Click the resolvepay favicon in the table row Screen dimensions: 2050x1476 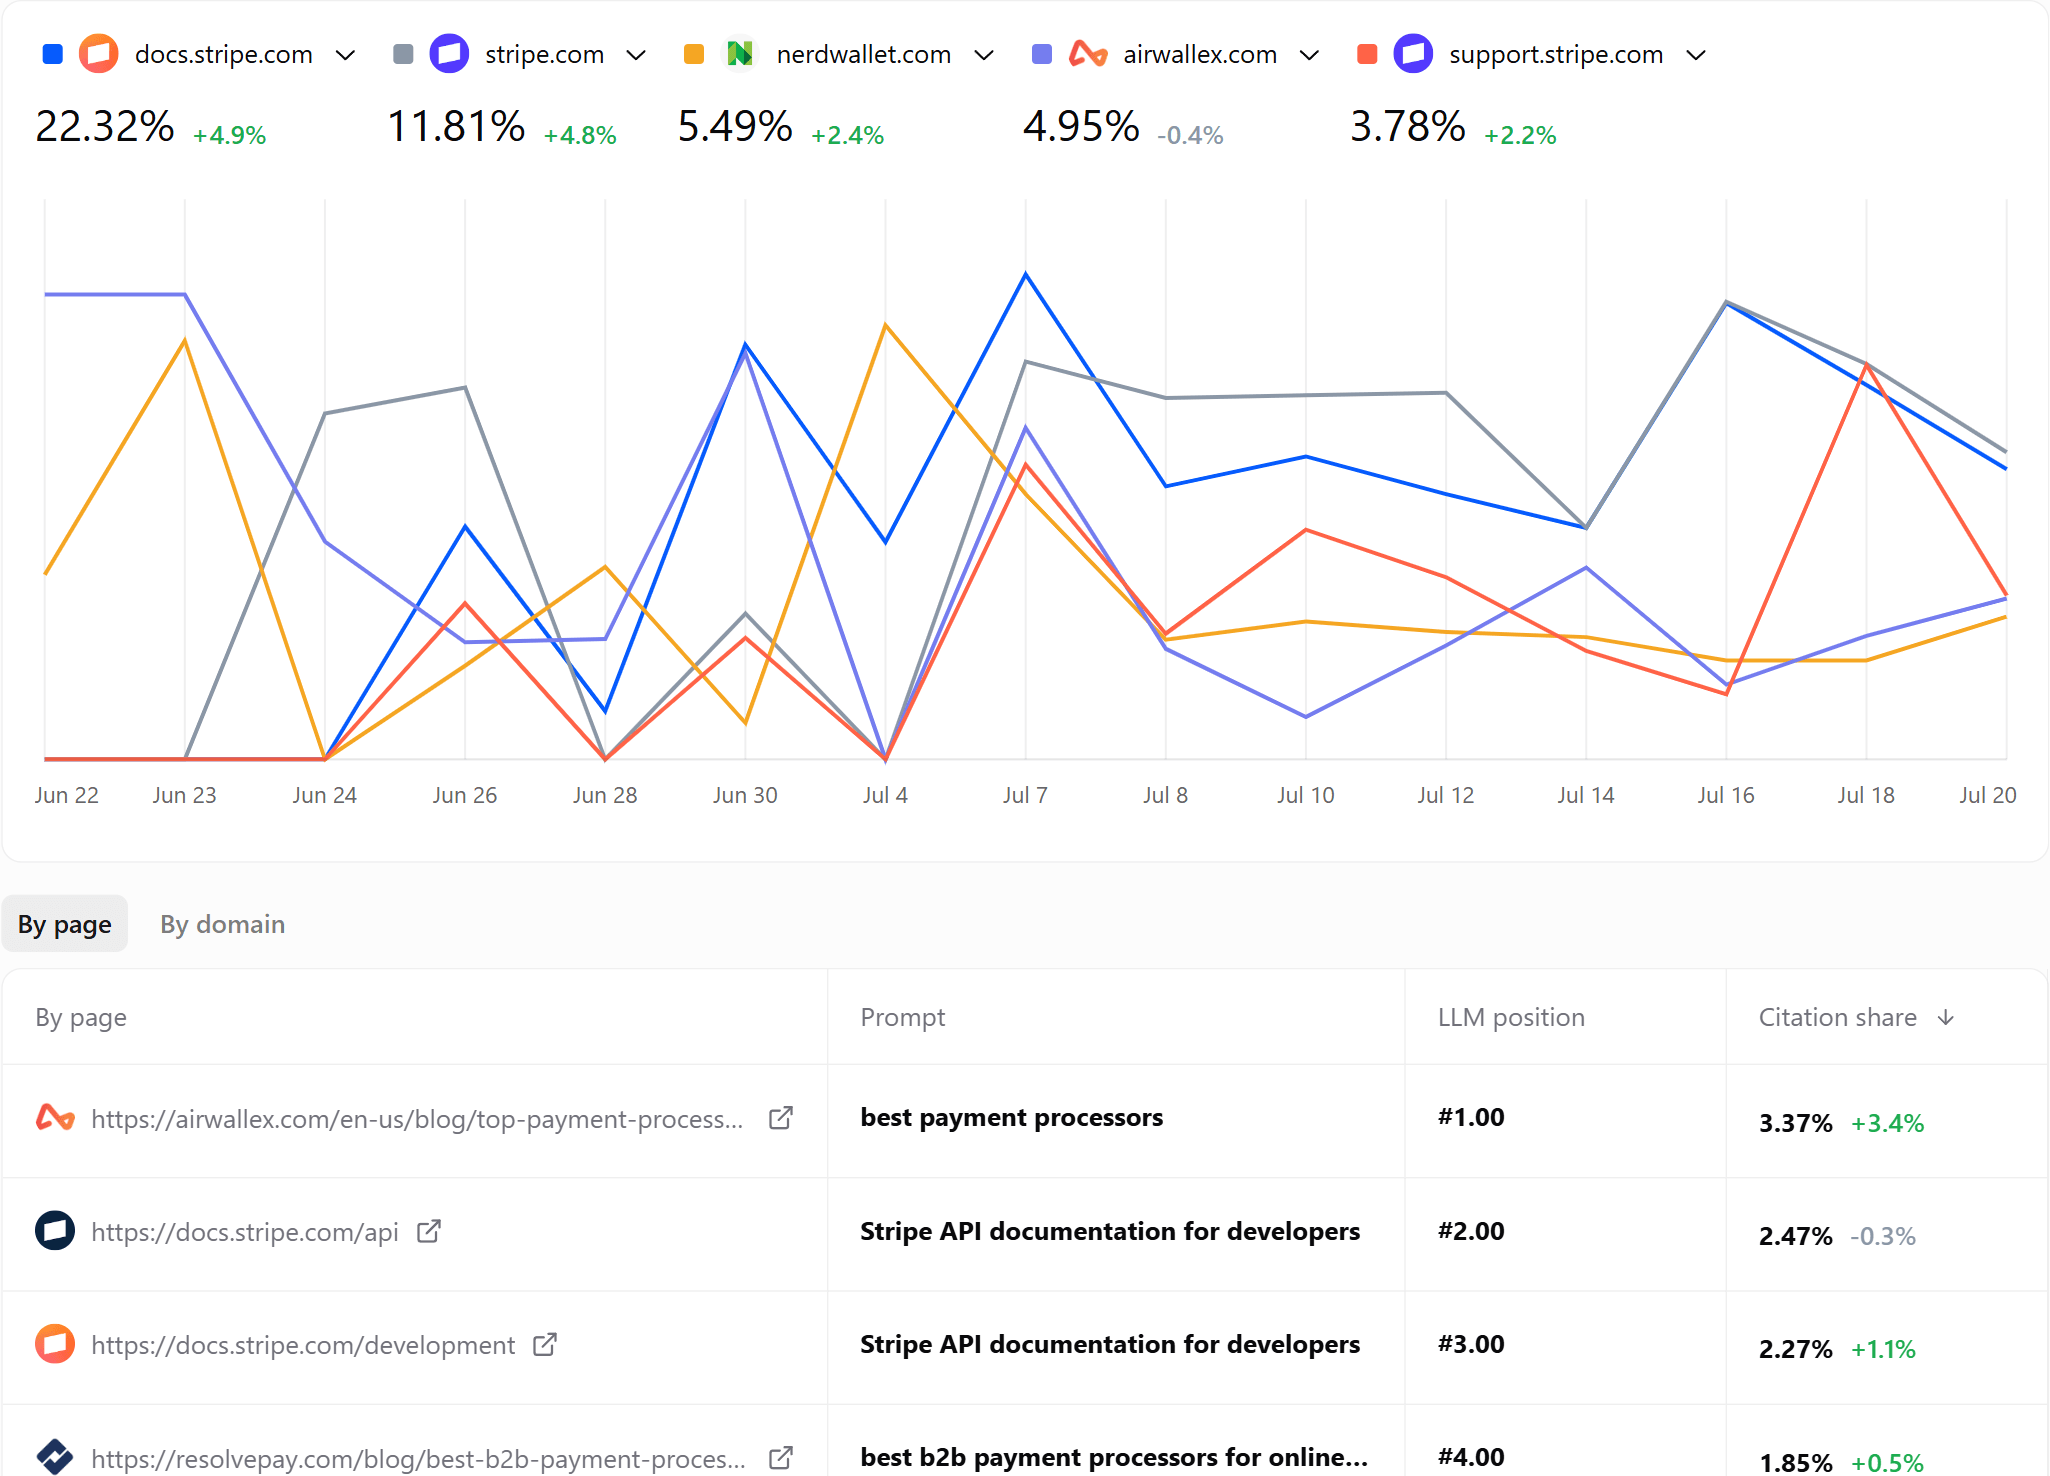(x=55, y=1457)
